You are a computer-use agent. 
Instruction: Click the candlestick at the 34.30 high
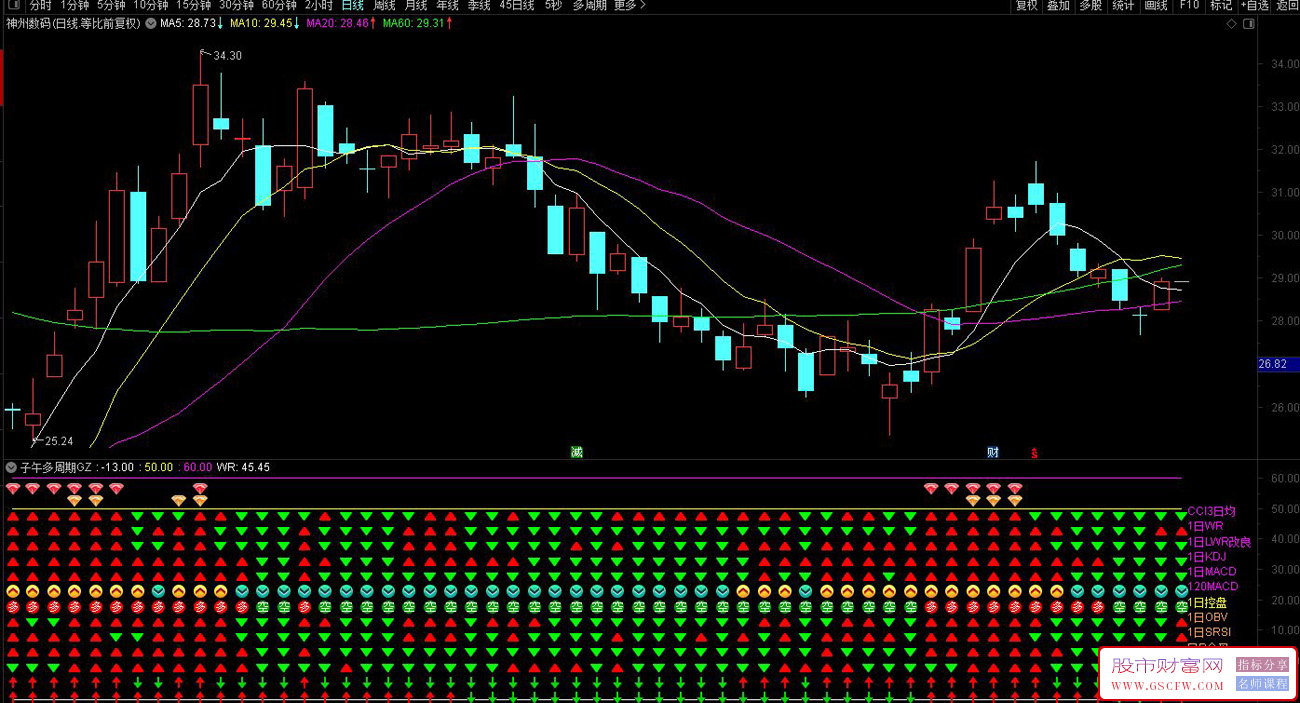201,108
